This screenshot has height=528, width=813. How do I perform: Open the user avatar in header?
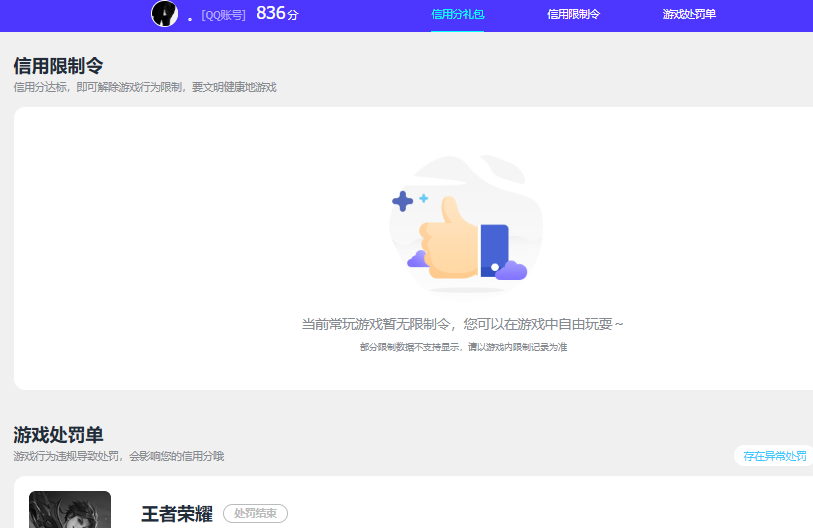pos(164,14)
